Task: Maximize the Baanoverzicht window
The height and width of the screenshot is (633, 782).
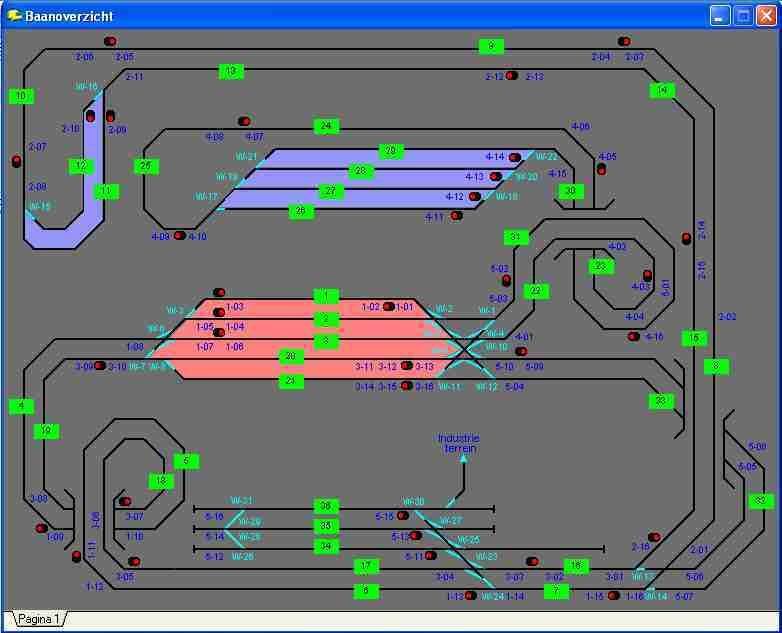Action: click(x=744, y=15)
